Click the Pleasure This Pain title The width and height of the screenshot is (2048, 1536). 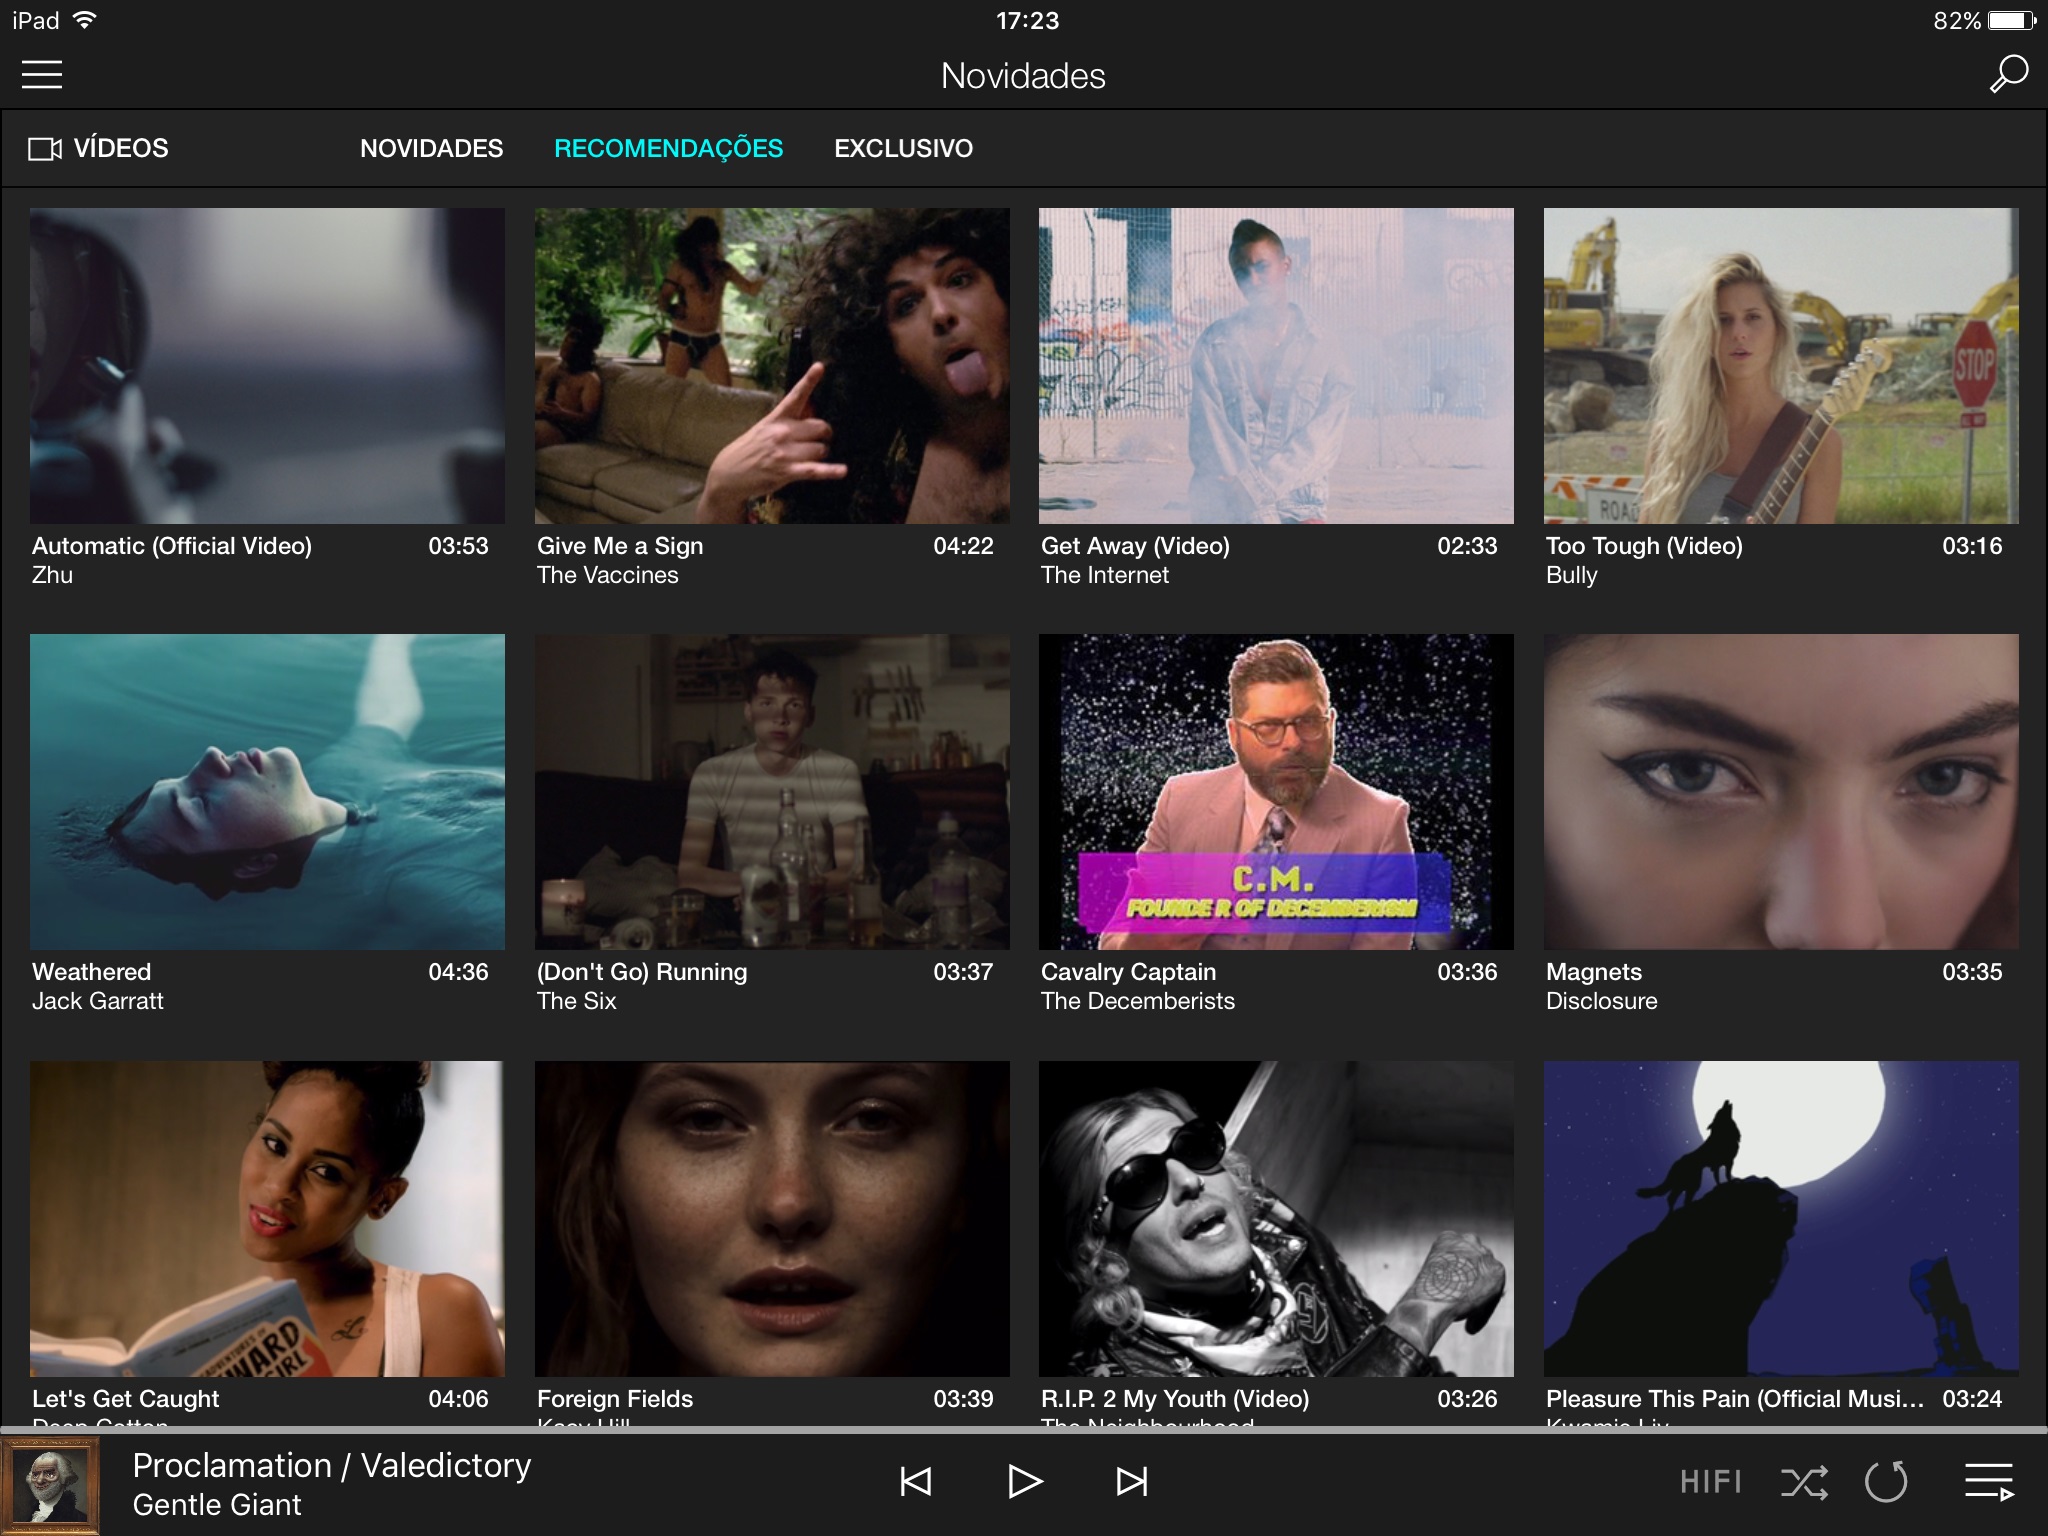click(1735, 1399)
